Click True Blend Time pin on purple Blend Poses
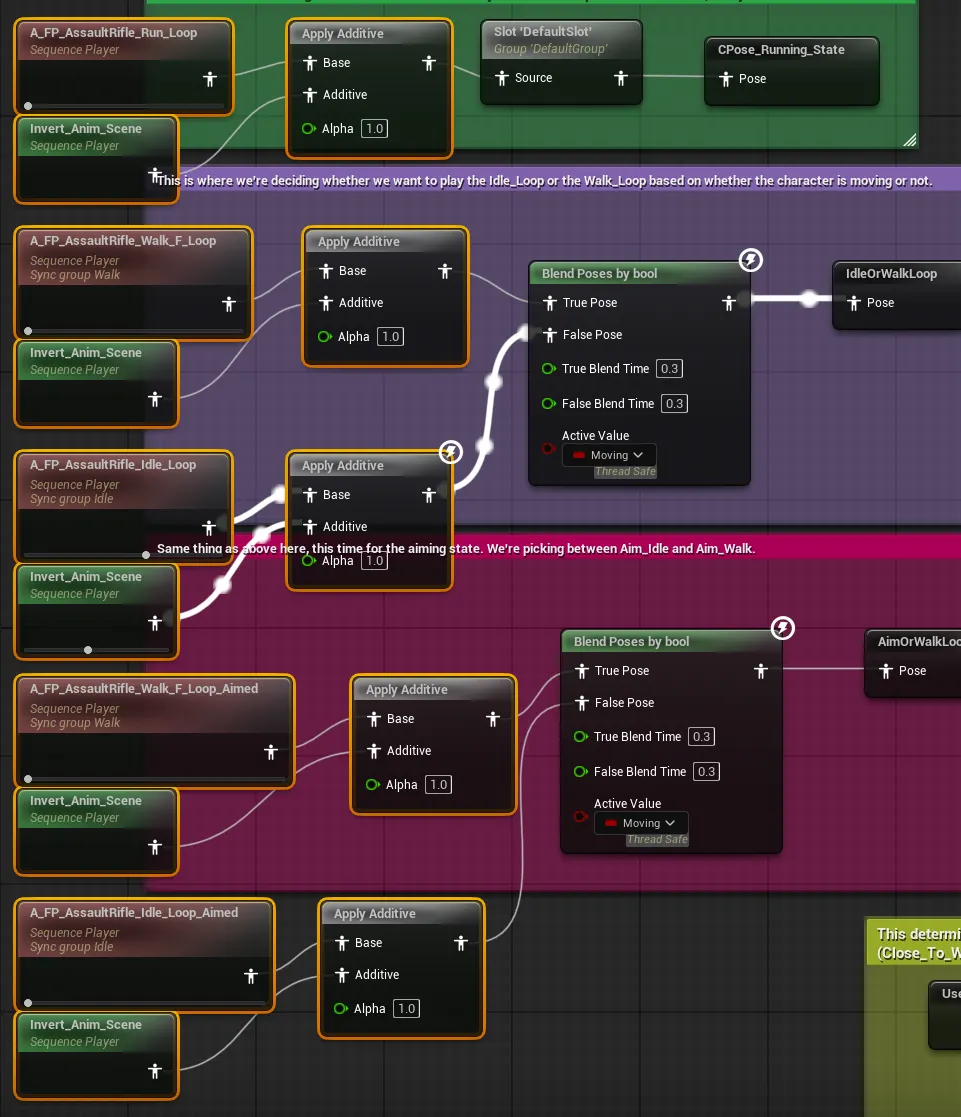The height and width of the screenshot is (1117, 961). tap(549, 368)
